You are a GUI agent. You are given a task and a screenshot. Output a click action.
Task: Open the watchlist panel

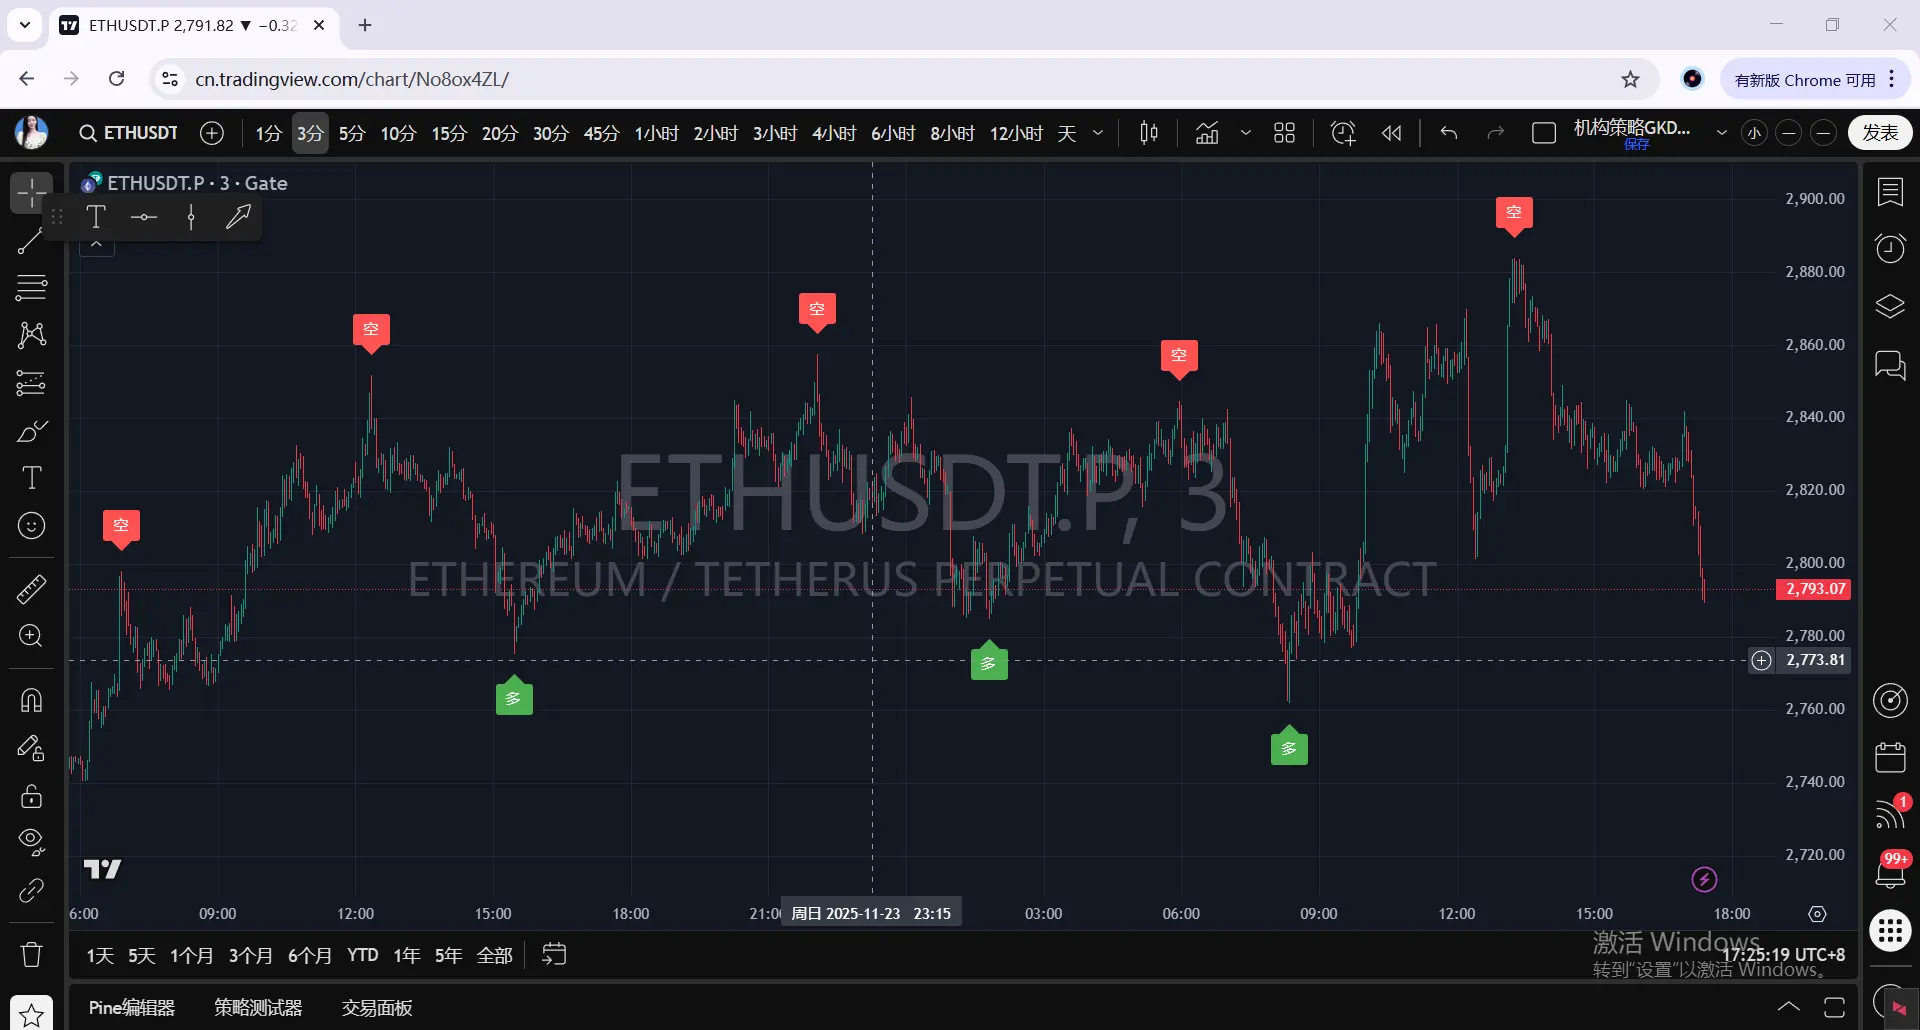click(x=1890, y=192)
